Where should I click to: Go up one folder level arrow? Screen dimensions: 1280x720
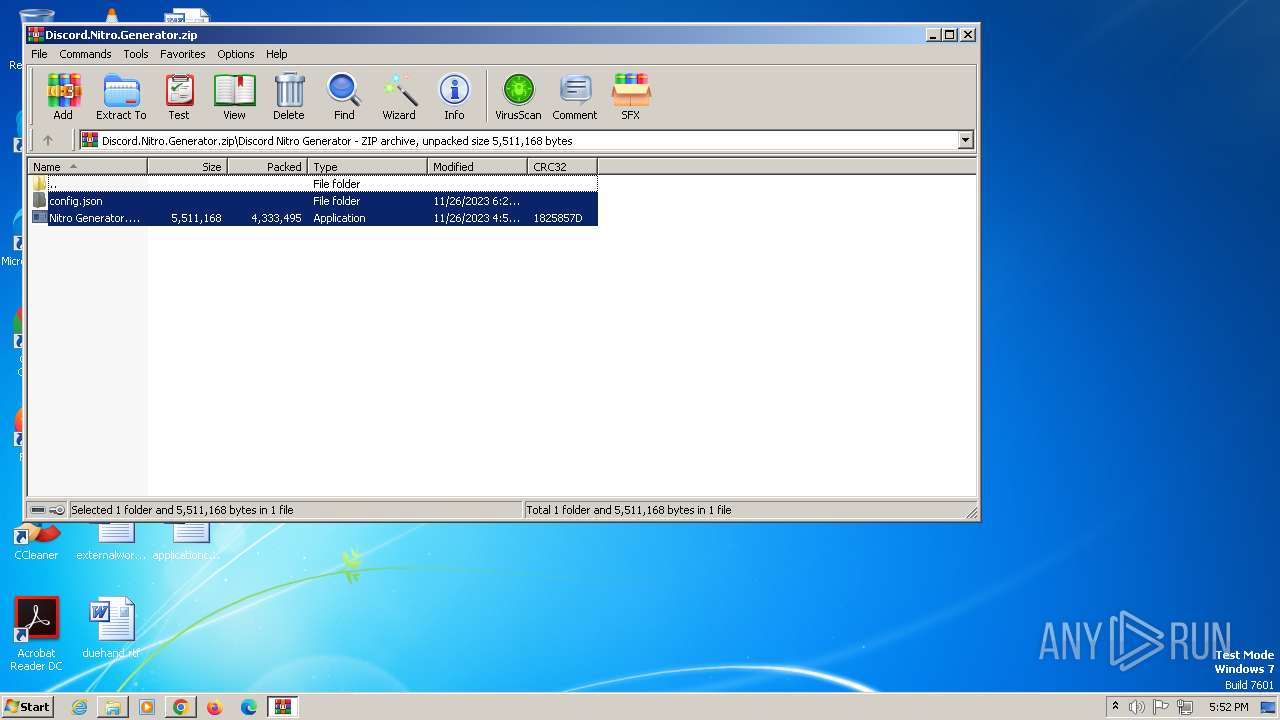[47, 141]
